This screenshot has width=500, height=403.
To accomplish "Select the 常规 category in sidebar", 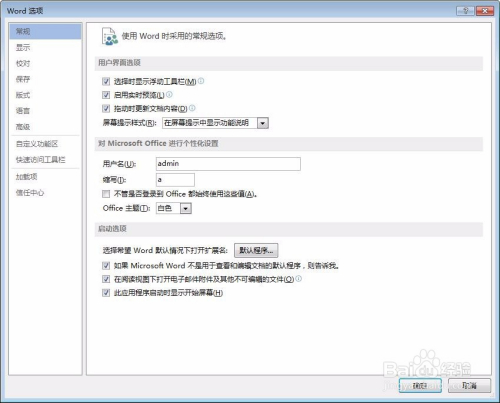I will (45, 31).
